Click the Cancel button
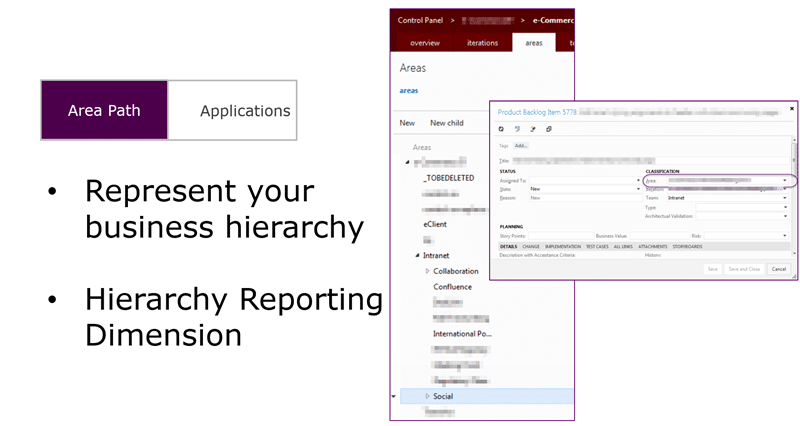 779,269
